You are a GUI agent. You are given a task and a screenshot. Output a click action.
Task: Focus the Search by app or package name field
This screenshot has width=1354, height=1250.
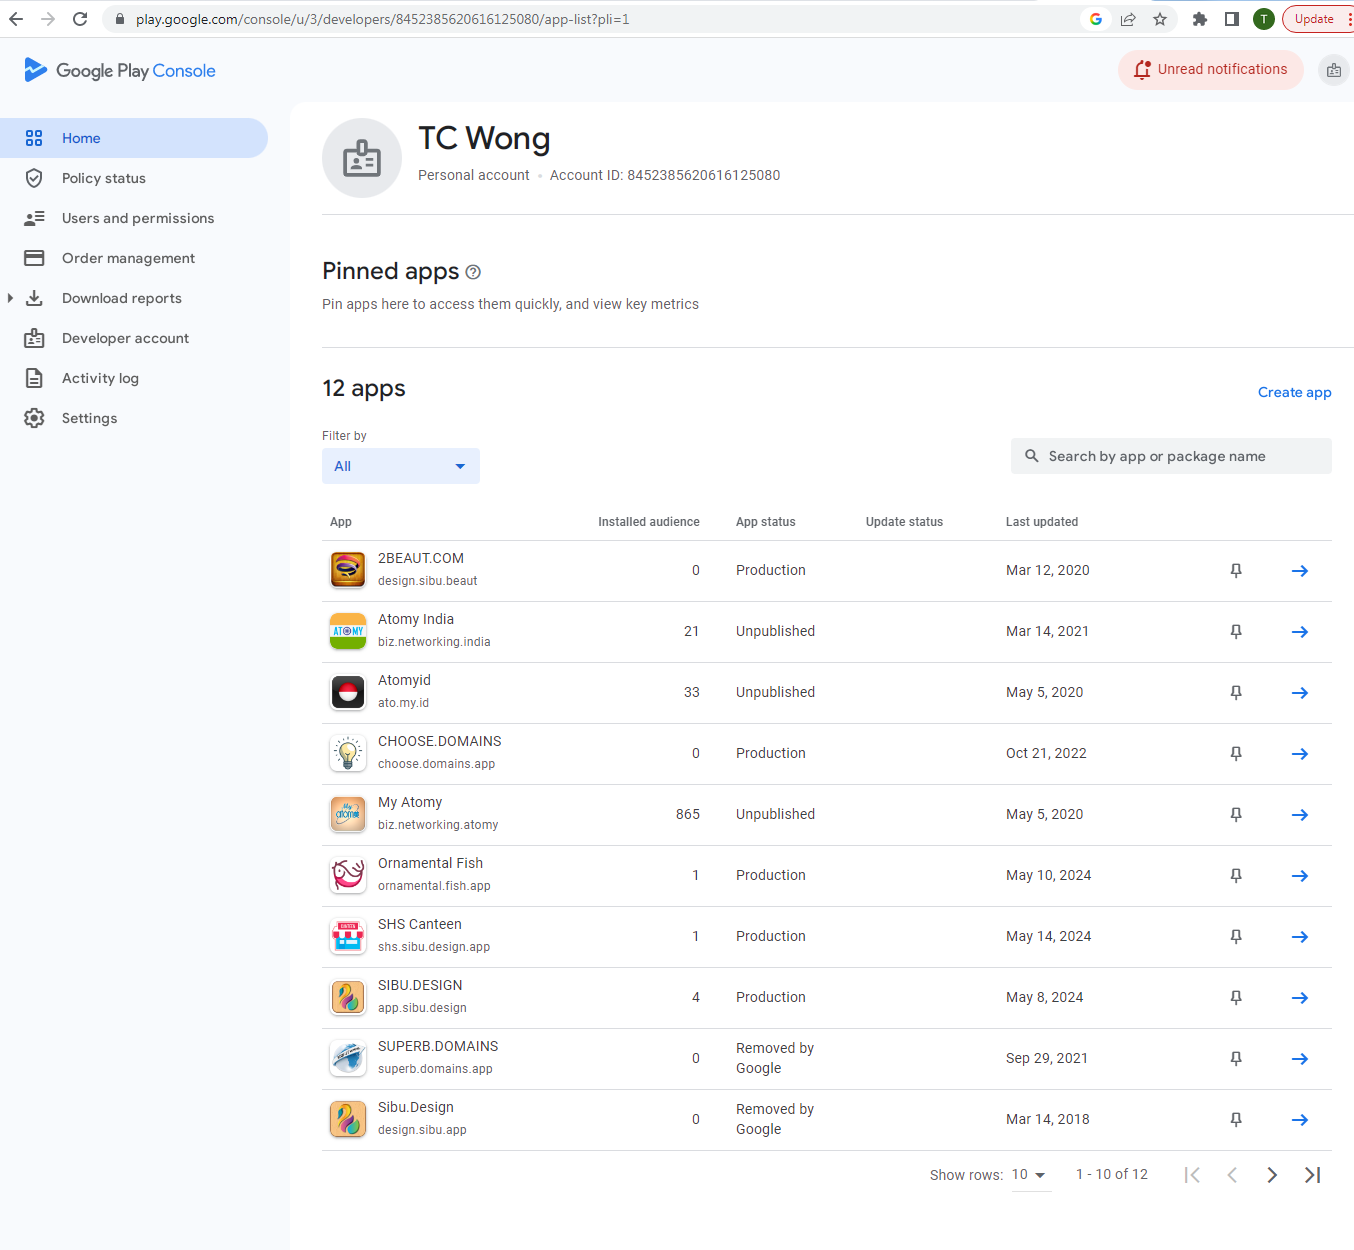[1171, 456]
